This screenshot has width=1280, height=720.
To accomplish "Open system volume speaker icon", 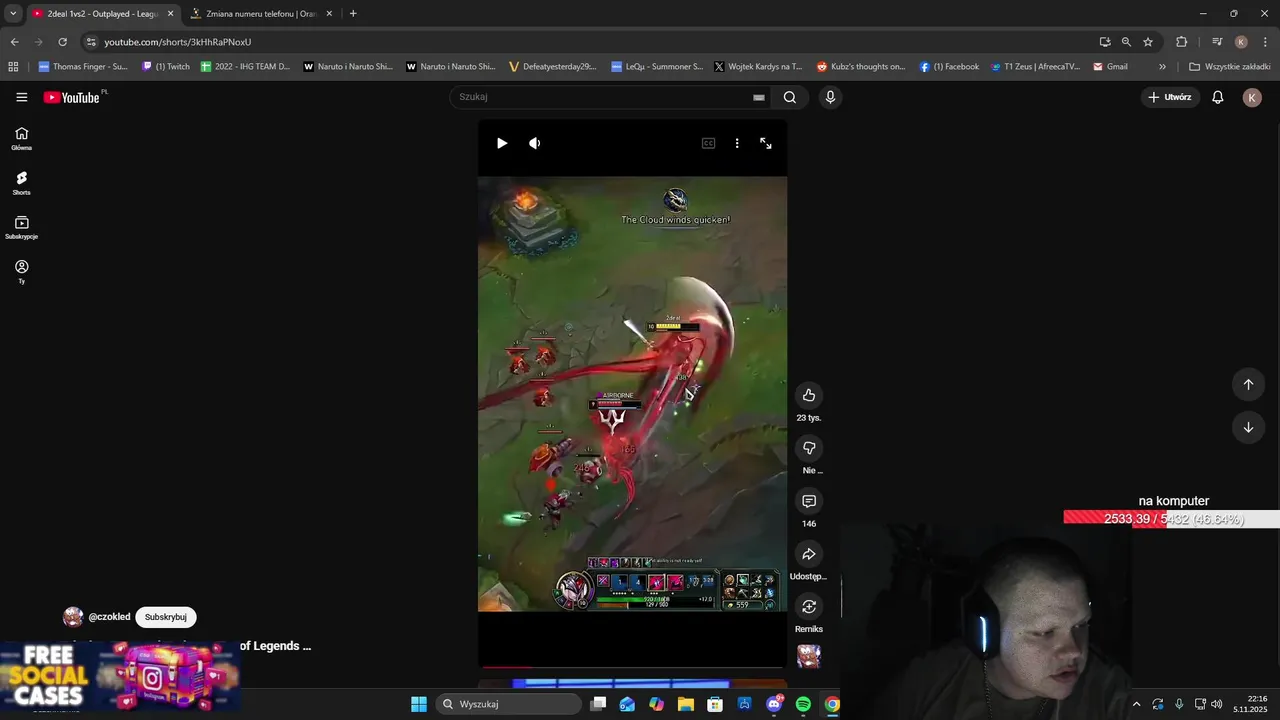I will tap(1217, 704).
